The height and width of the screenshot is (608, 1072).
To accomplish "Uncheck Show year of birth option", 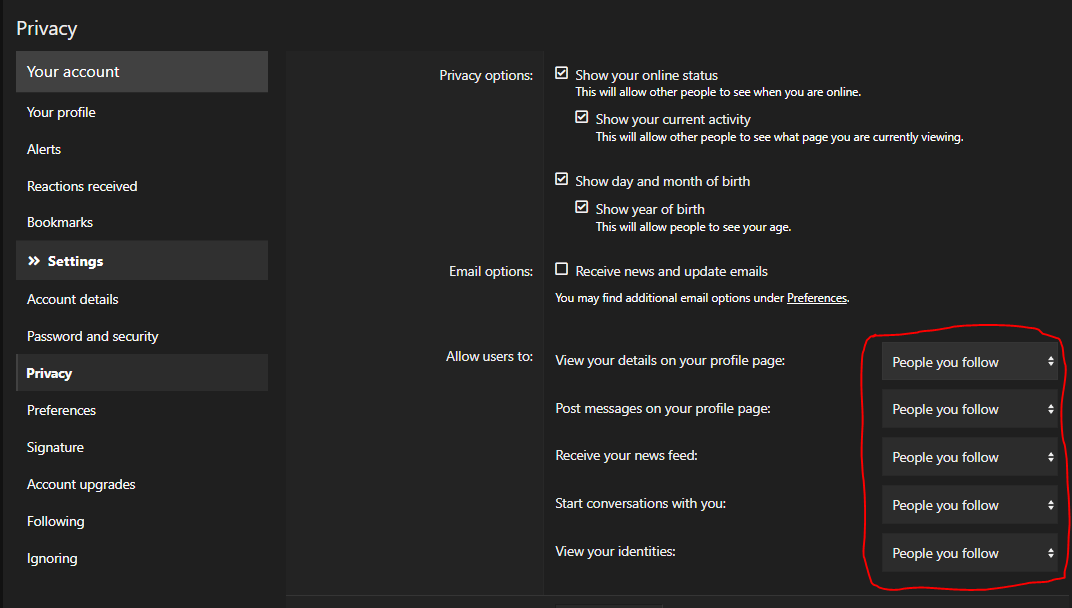I will click(582, 208).
